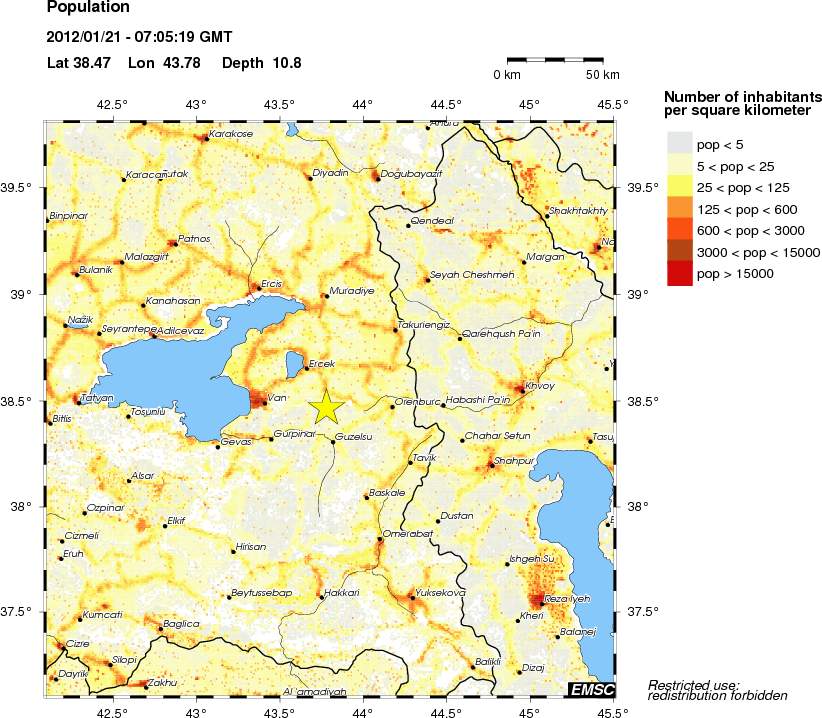Click the 'Diyadin' town label
Image resolution: width=822 pixels, height=718 pixels.
coord(330,172)
